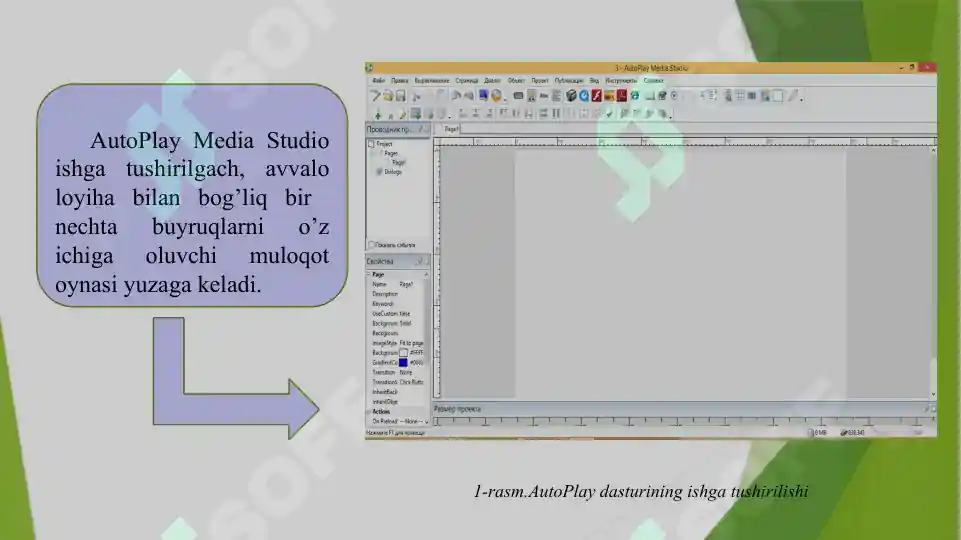The width and height of the screenshot is (961, 540).
Task: Click the Name property value Page1
Action: [406, 284]
